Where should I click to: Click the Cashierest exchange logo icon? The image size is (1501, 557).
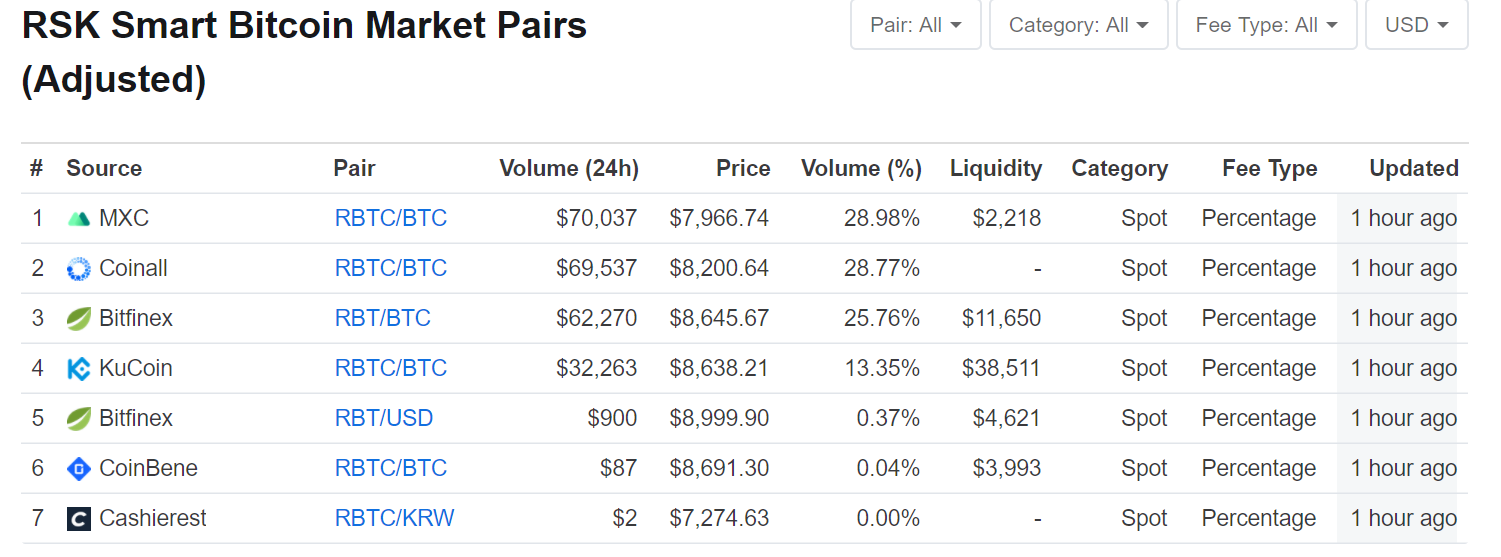pyautogui.click(x=79, y=519)
